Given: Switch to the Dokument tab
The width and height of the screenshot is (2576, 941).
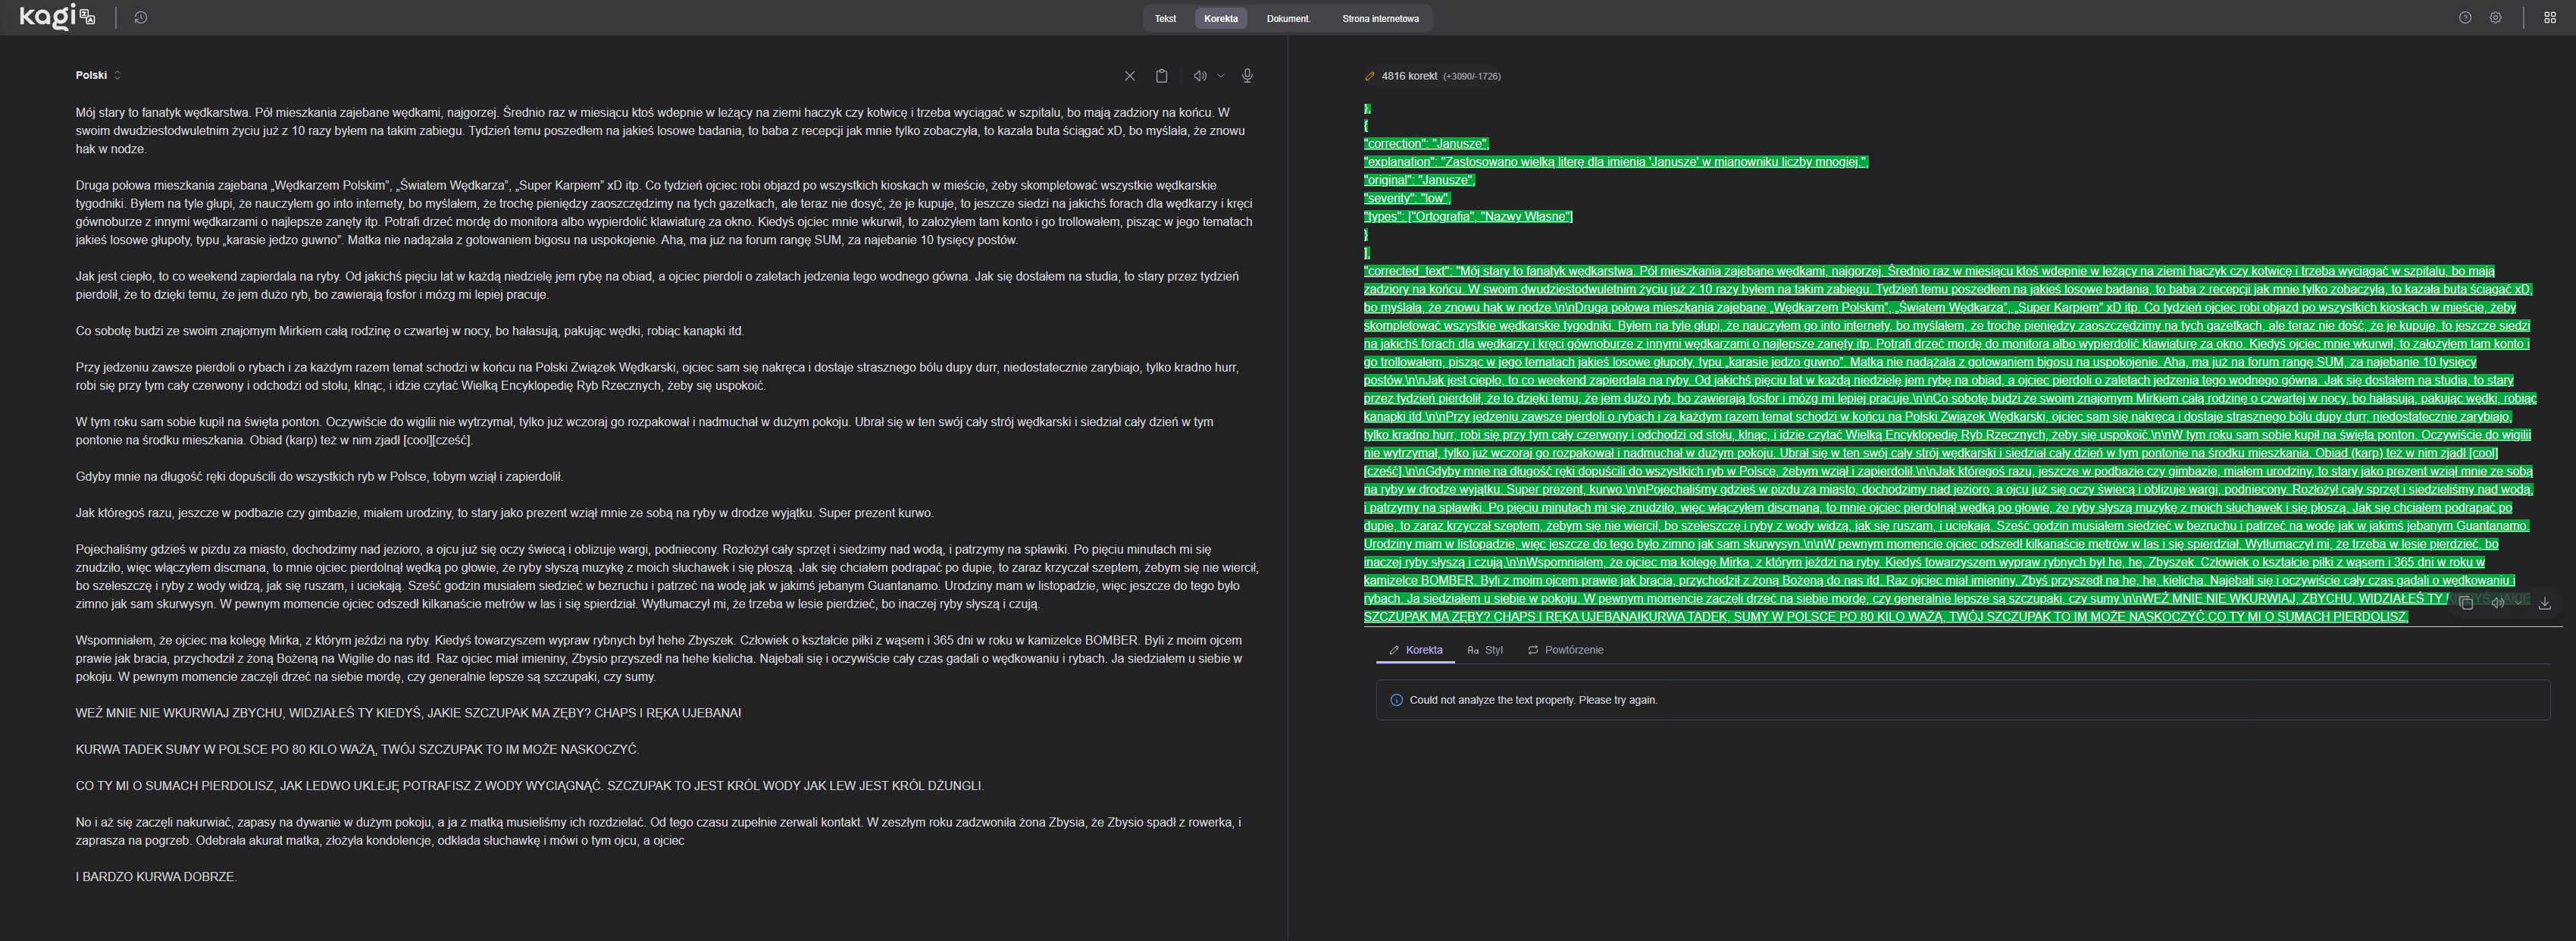Looking at the screenshot, I should click(x=1288, y=18).
